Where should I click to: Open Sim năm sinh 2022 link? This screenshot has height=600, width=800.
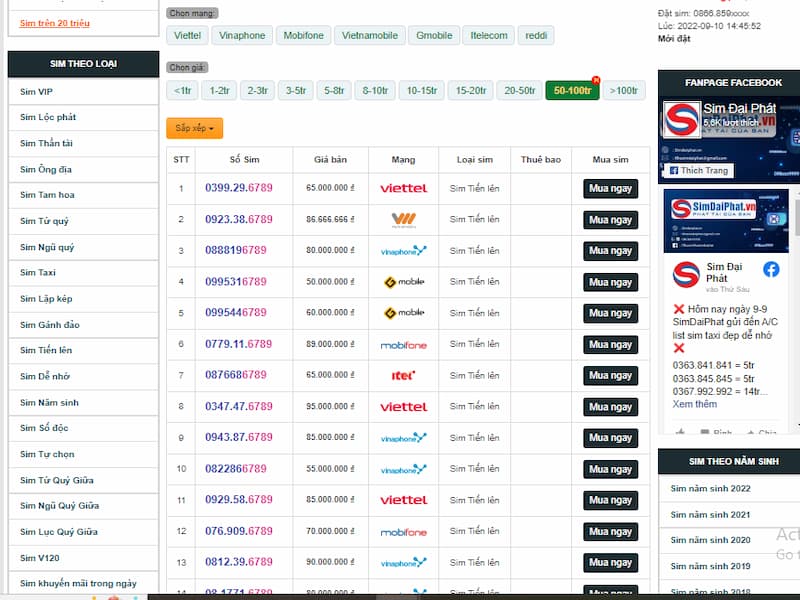(x=710, y=489)
